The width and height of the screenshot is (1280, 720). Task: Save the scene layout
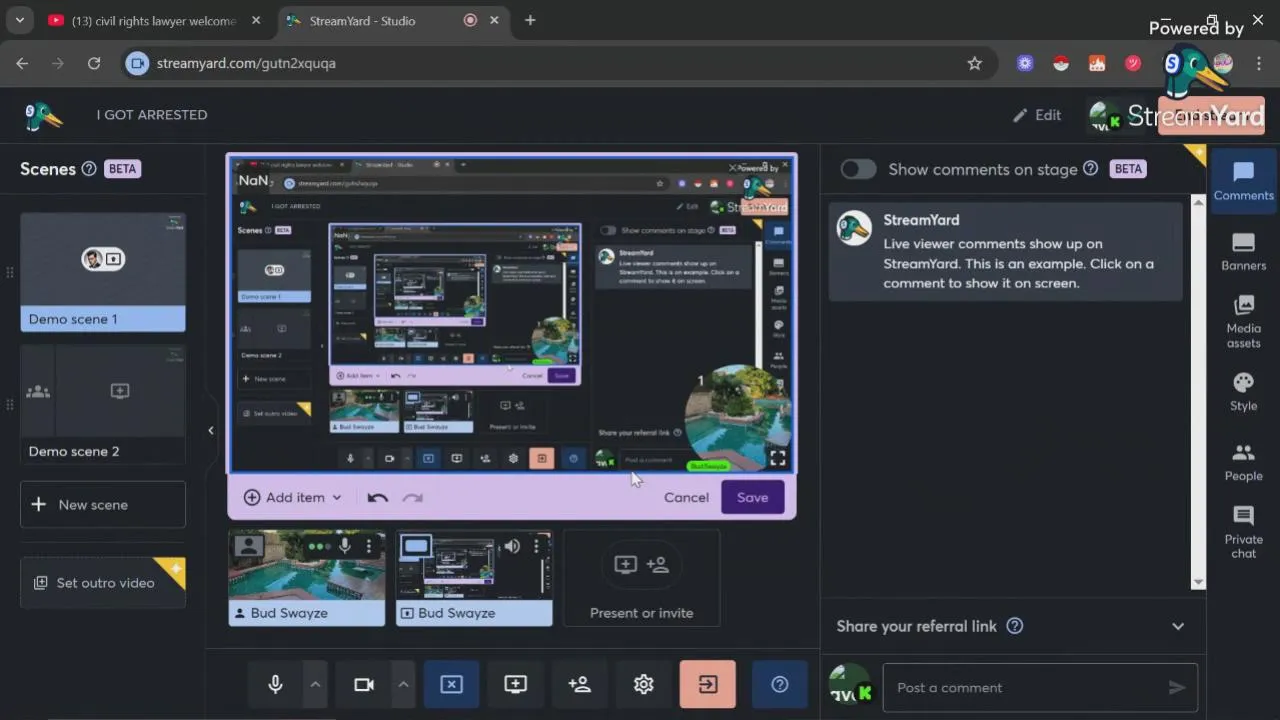pyautogui.click(x=752, y=497)
